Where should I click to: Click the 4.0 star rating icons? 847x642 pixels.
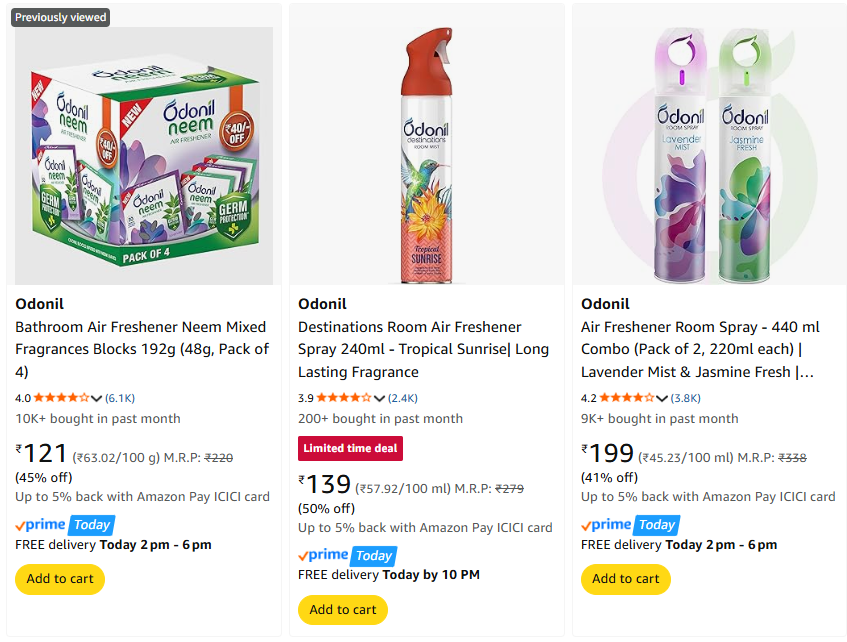click(x=62, y=398)
